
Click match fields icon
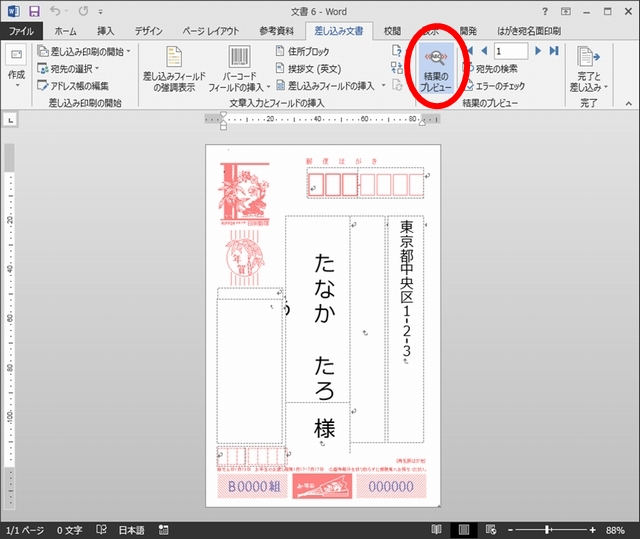[396, 68]
